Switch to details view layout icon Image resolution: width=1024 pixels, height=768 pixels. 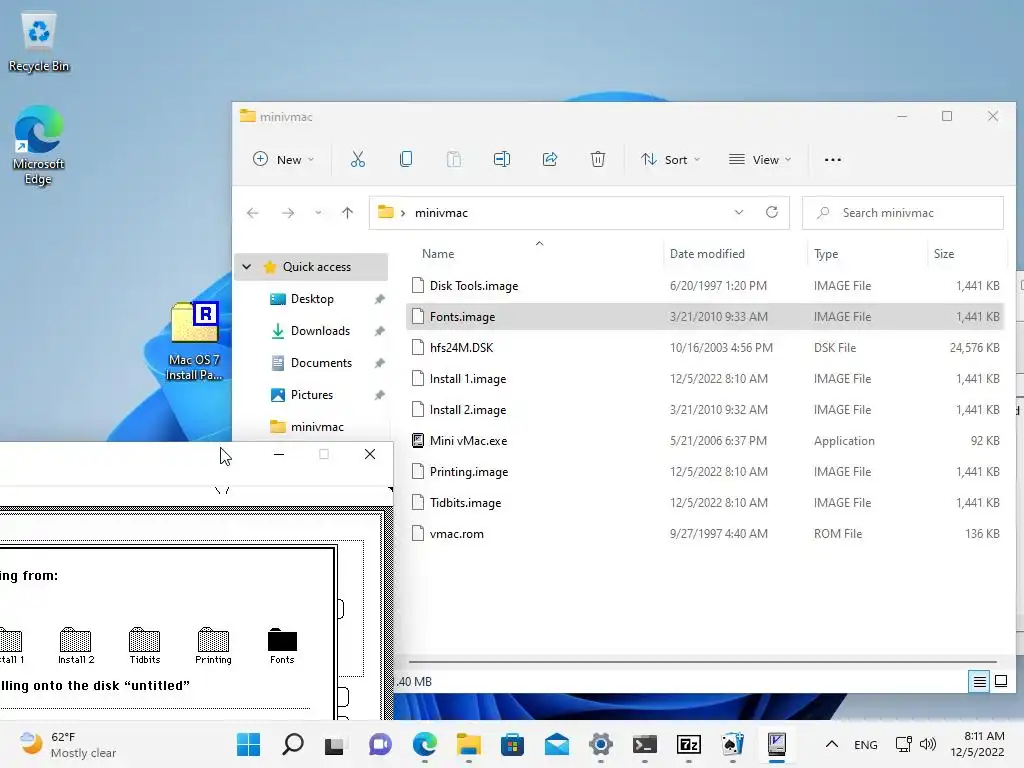pos(979,682)
